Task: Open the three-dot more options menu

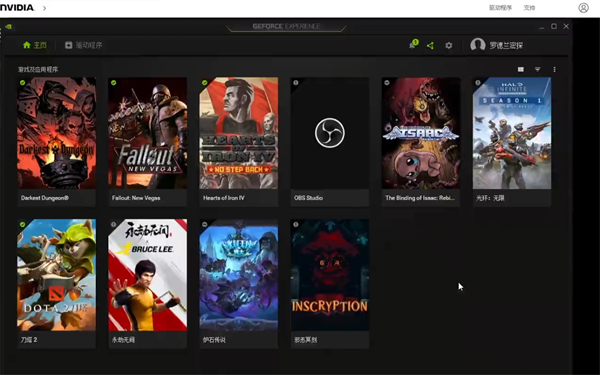Action: [554, 69]
